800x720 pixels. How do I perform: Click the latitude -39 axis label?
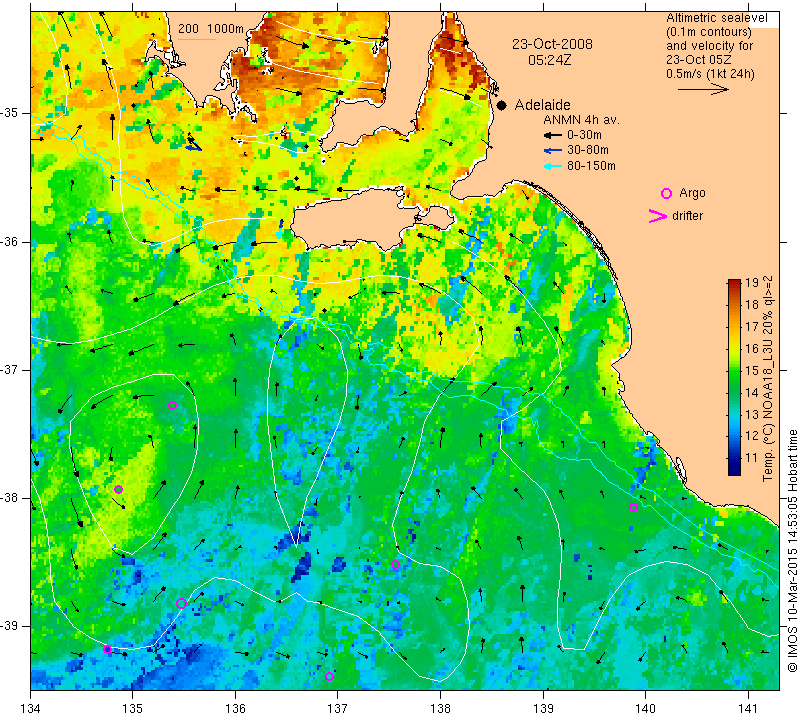pyautogui.click(x=9, y=626)
